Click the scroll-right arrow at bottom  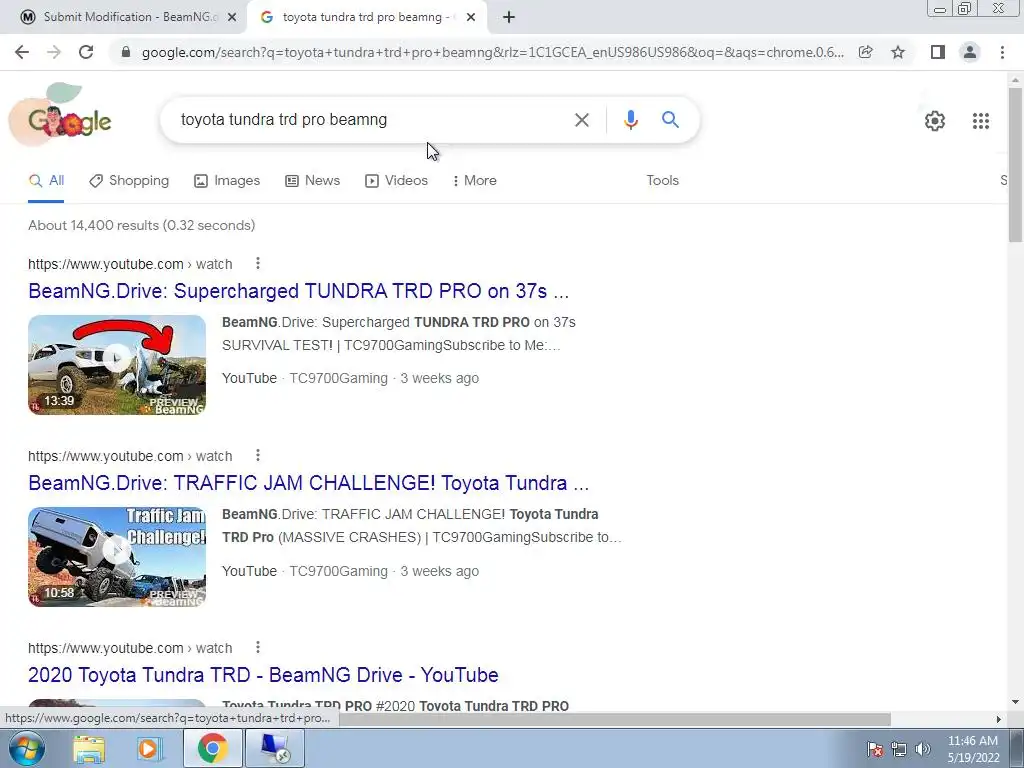pos(998,720)
